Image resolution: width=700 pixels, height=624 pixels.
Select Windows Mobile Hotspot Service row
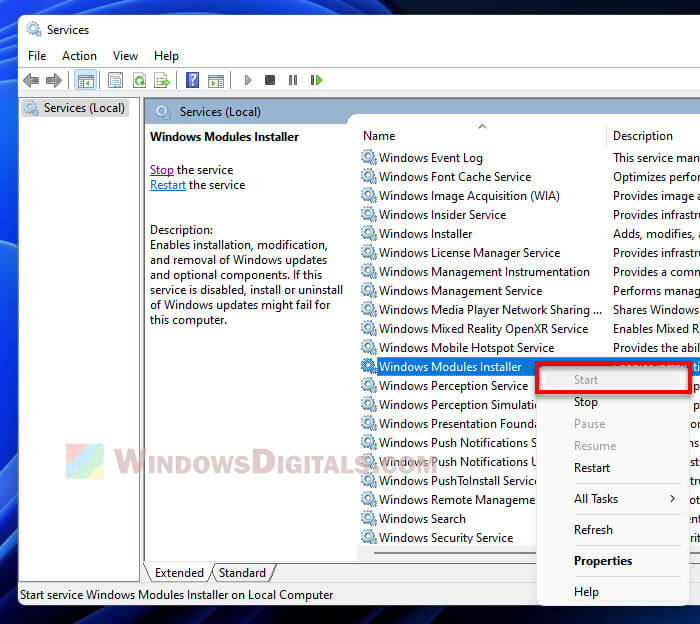[x=529, y=347]
